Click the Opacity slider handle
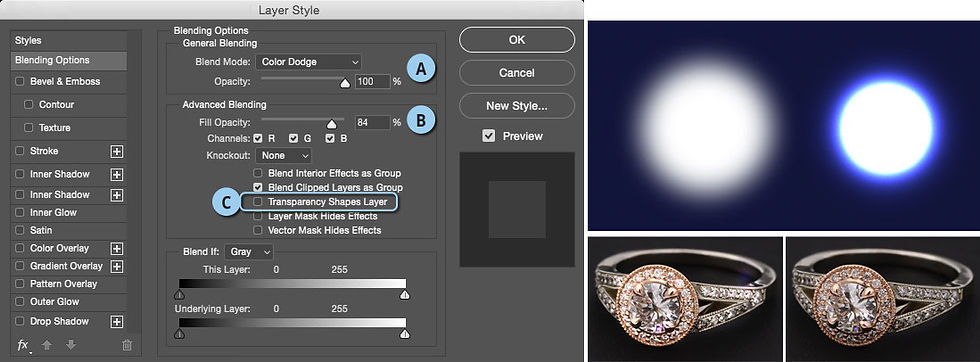 [344, 84]
